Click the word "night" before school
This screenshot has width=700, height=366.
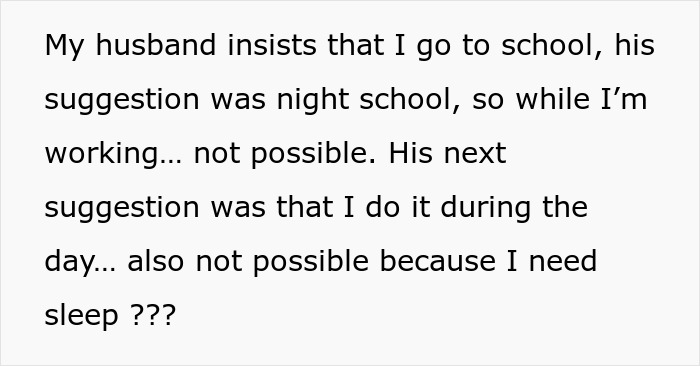(312, 101)
